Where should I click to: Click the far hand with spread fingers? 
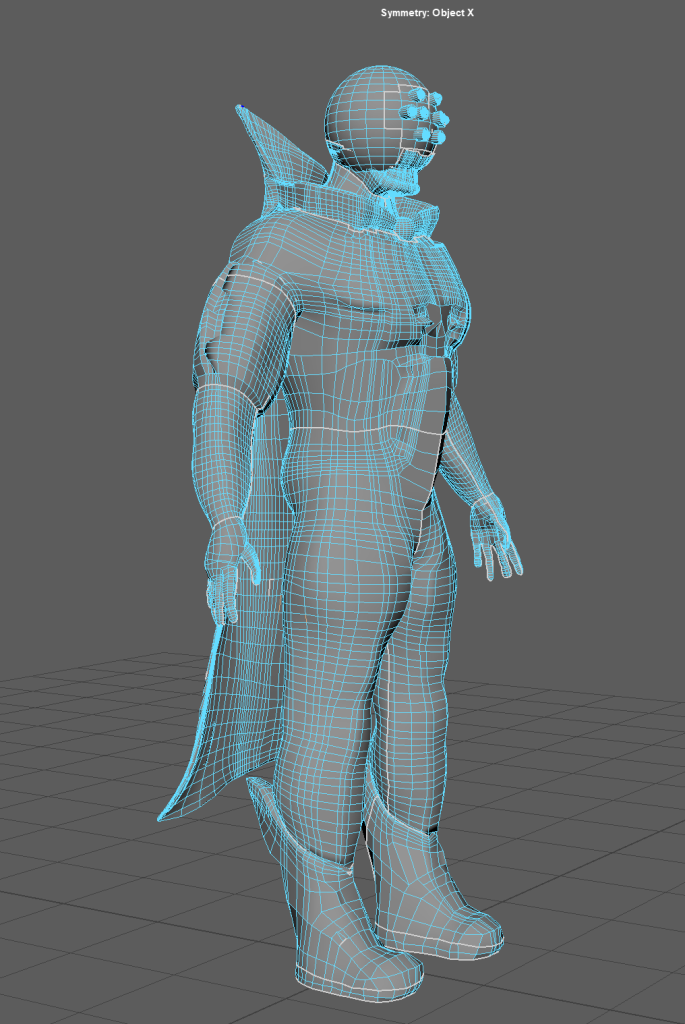(500, 545)
